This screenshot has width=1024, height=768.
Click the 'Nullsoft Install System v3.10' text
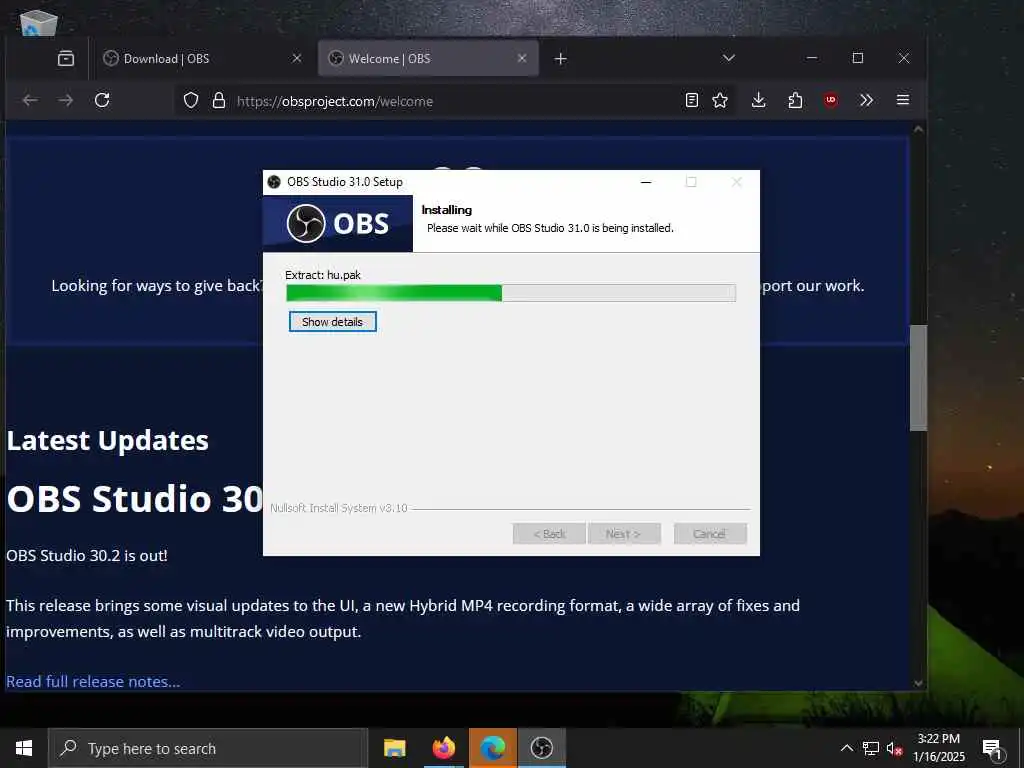pos(339,508)
